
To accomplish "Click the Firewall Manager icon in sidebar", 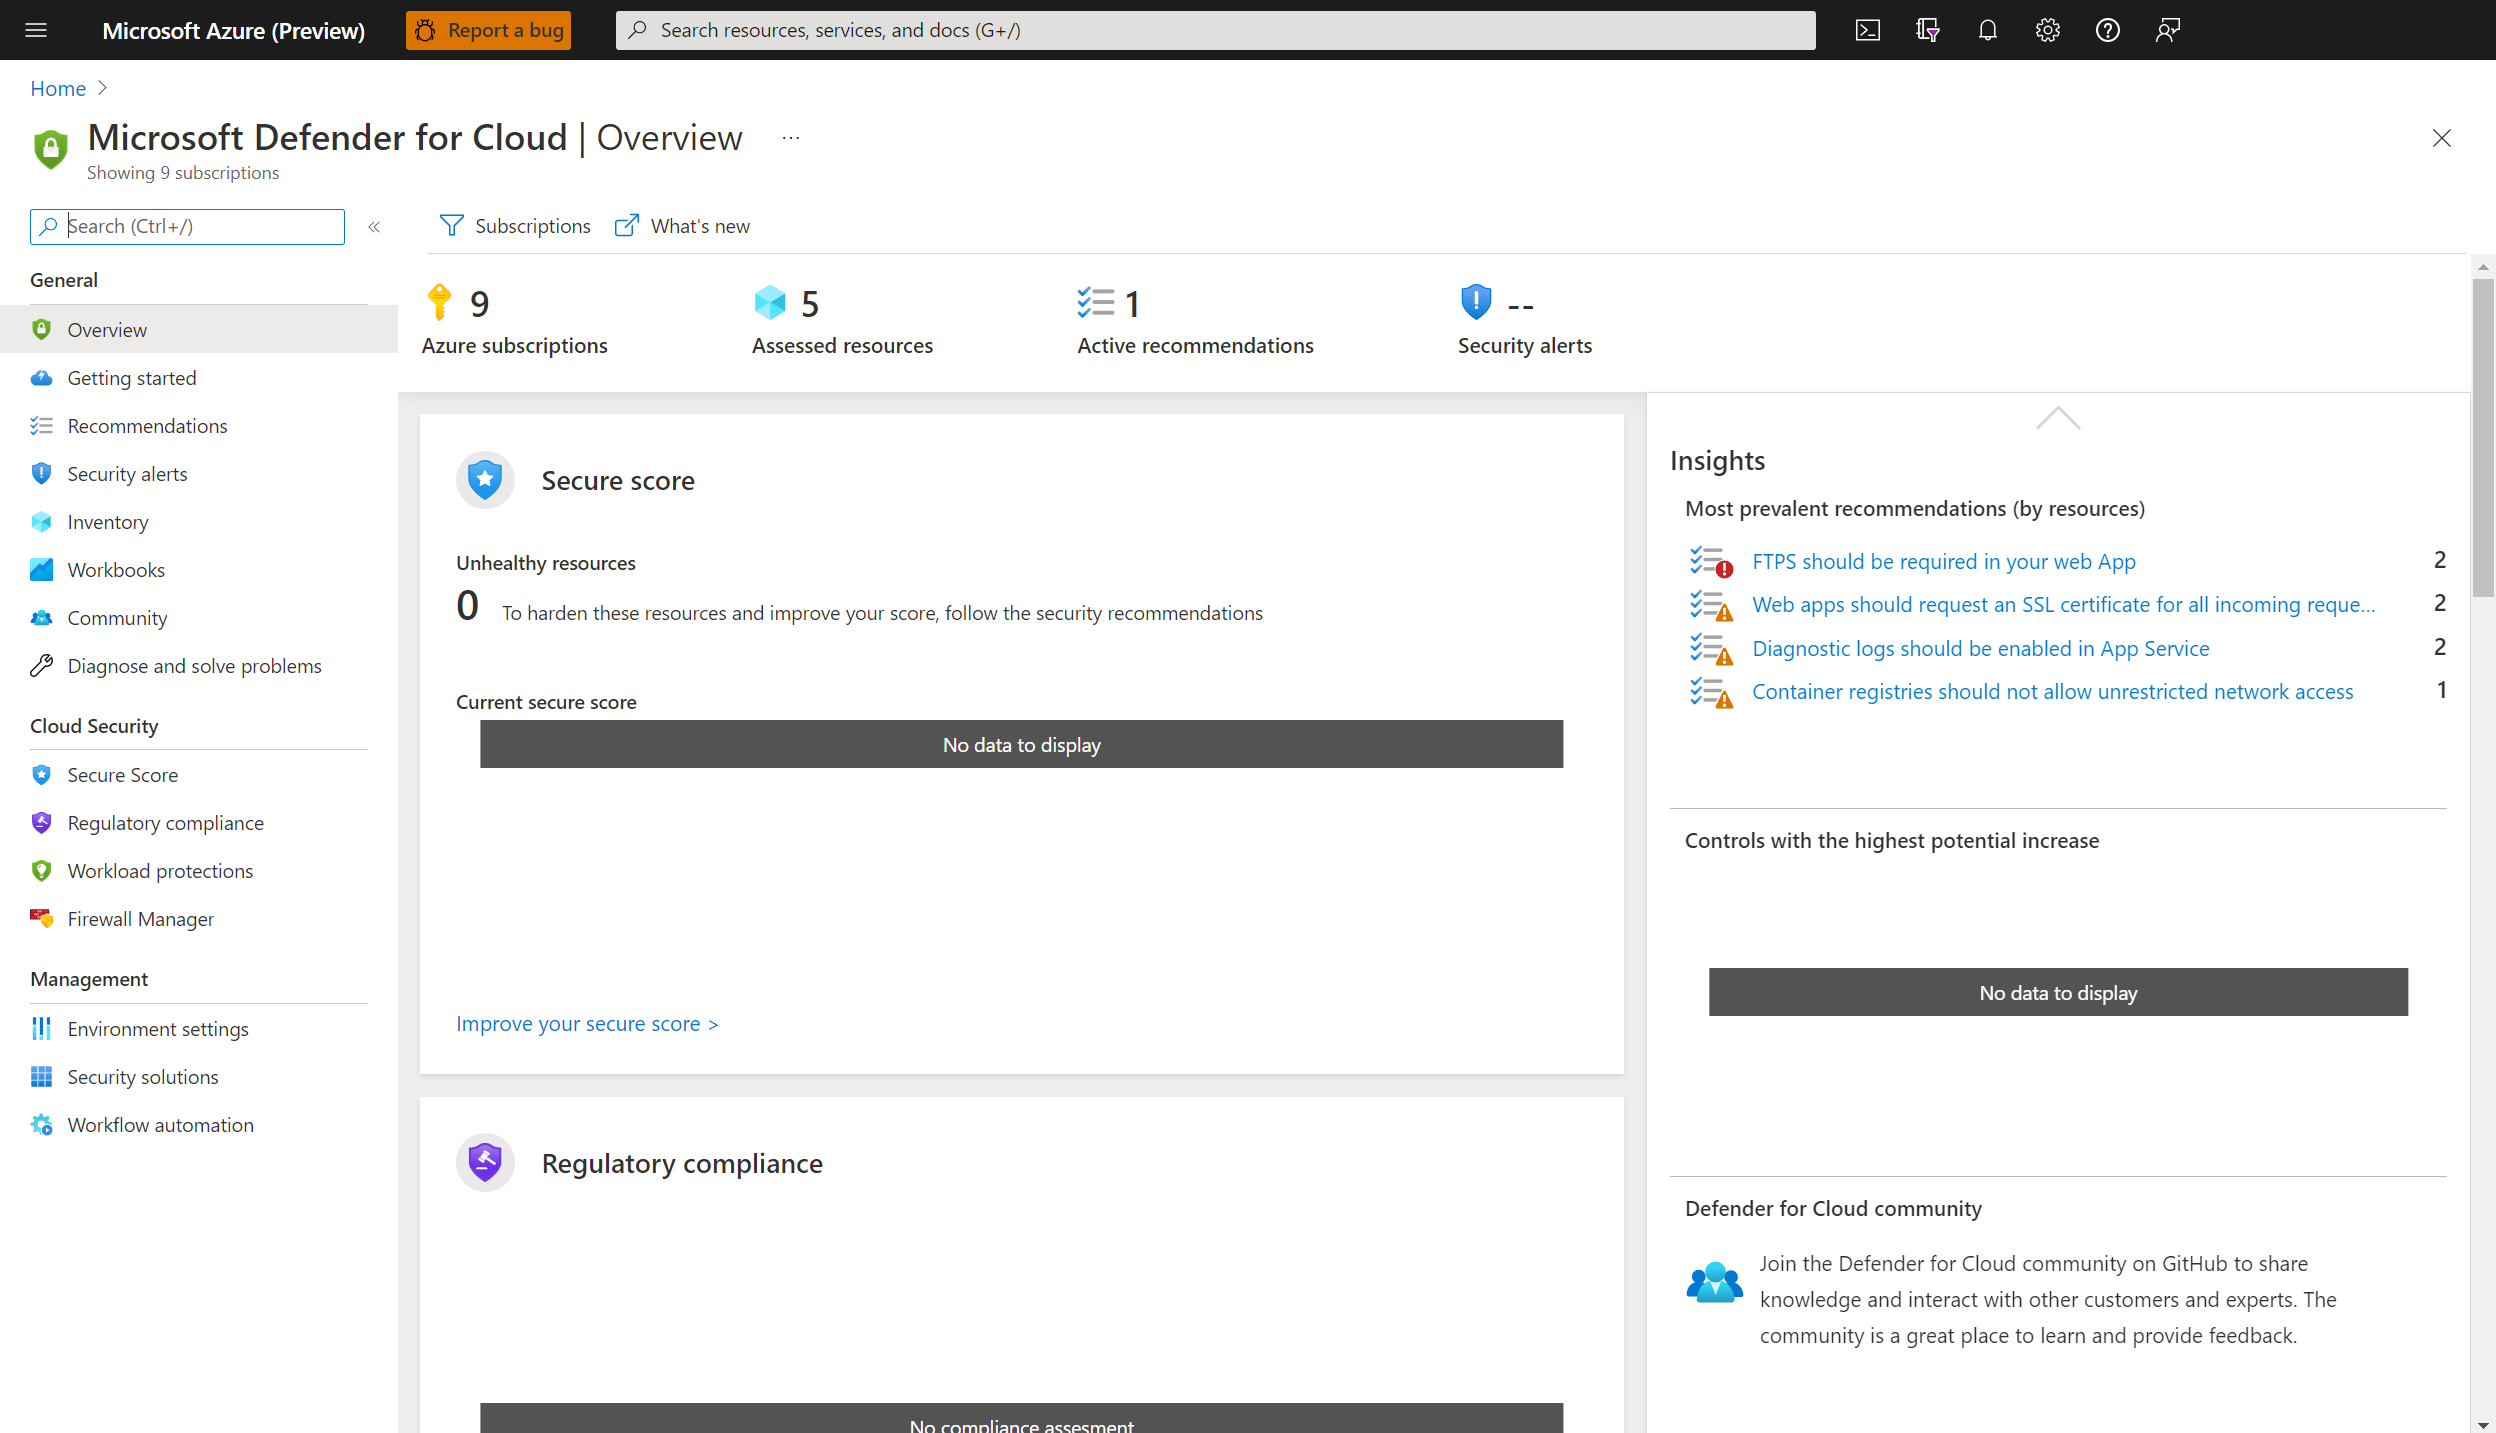I will tap(41, 919).
